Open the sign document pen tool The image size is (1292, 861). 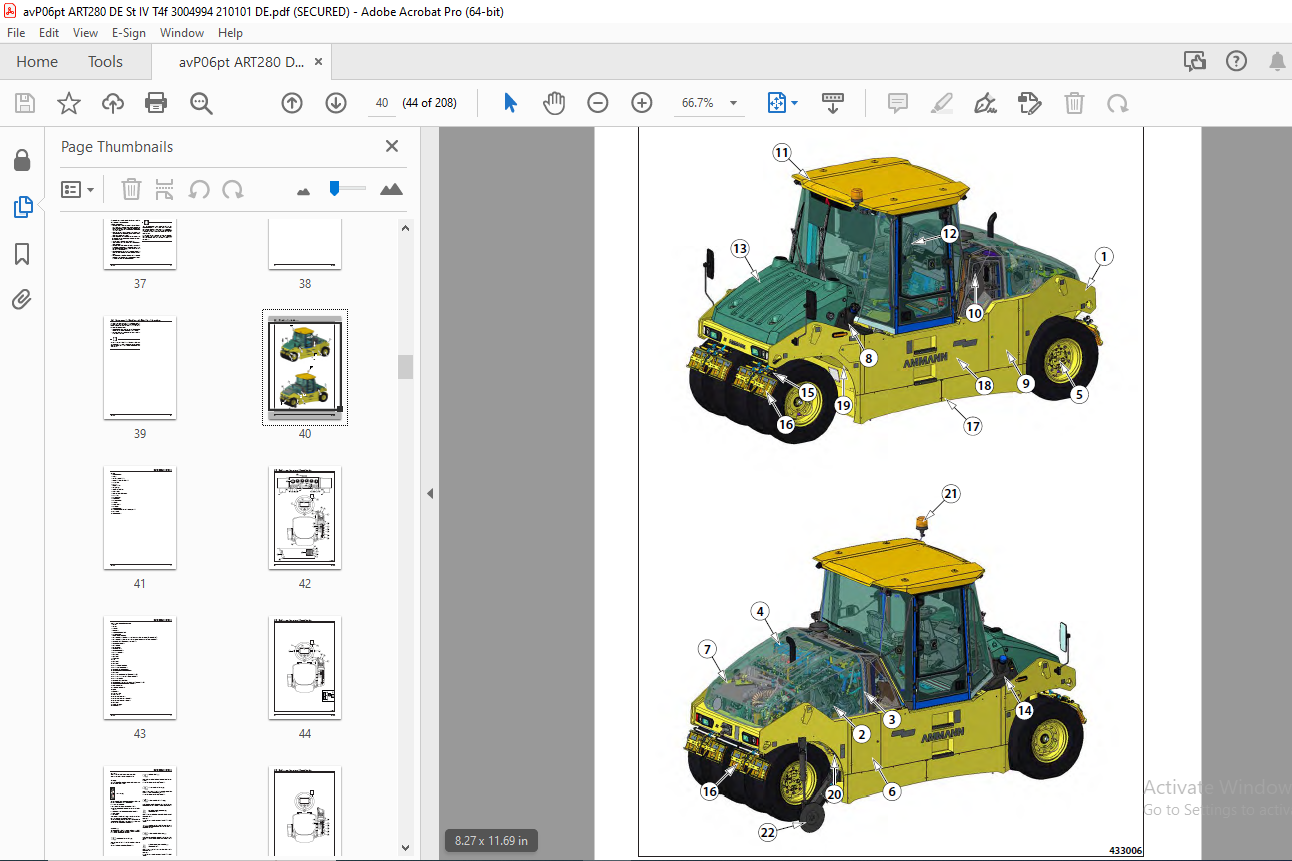pos(986,103)
